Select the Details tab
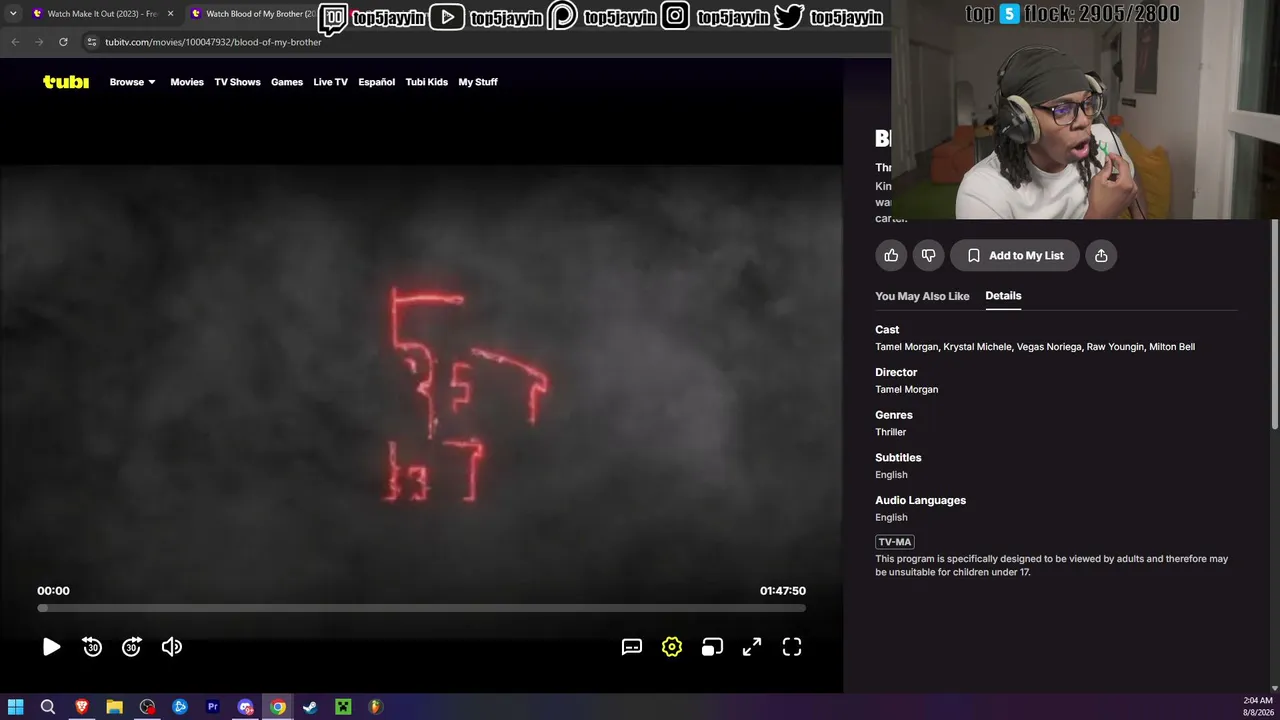1280x720 pixels. [x=1003, y=296]
